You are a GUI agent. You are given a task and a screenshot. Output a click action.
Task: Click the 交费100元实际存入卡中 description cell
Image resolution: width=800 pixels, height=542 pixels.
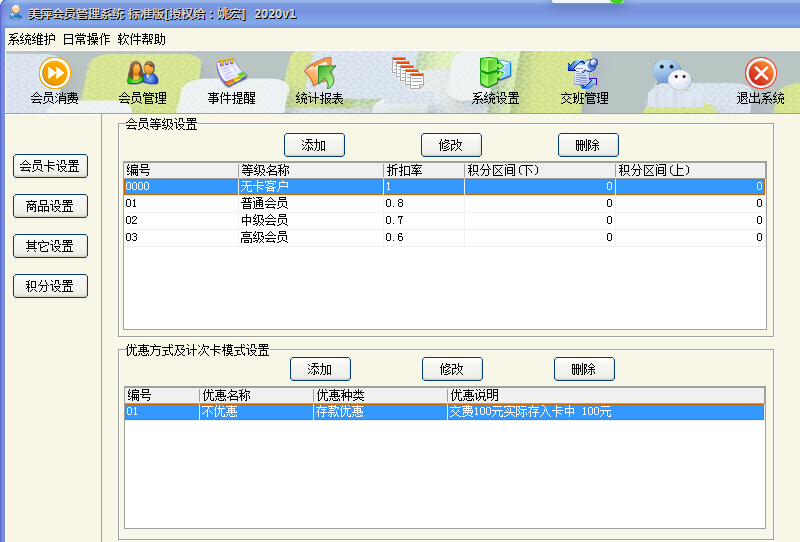coord(606,412)
